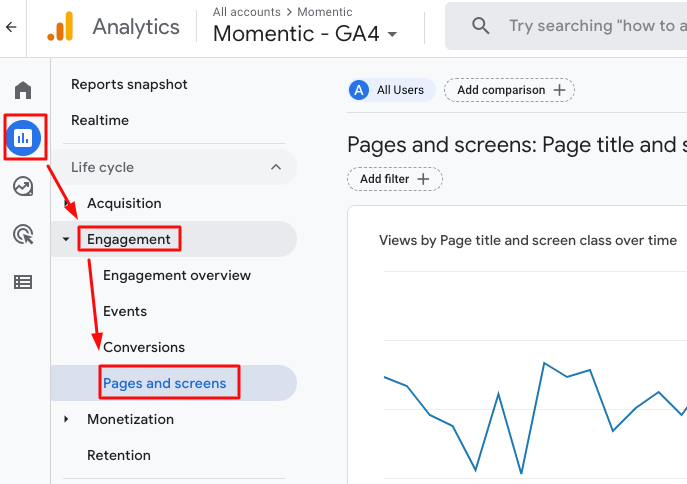Open Engagement overview
The width and height of the screenshot is (687, 484).
point(177,275)
